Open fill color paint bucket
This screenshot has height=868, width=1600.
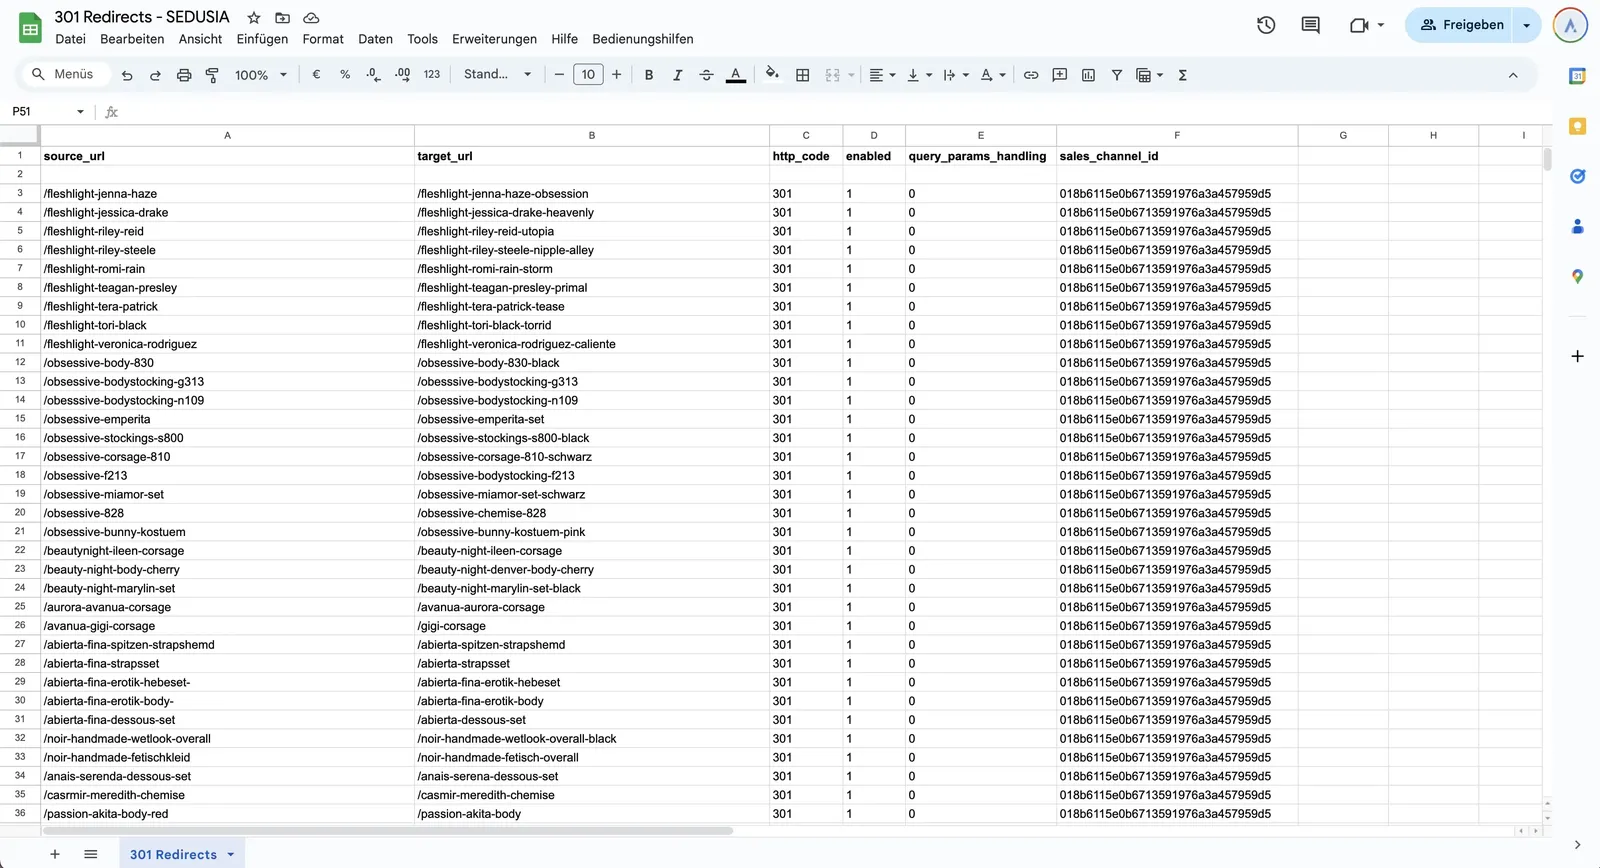point(772,74)
